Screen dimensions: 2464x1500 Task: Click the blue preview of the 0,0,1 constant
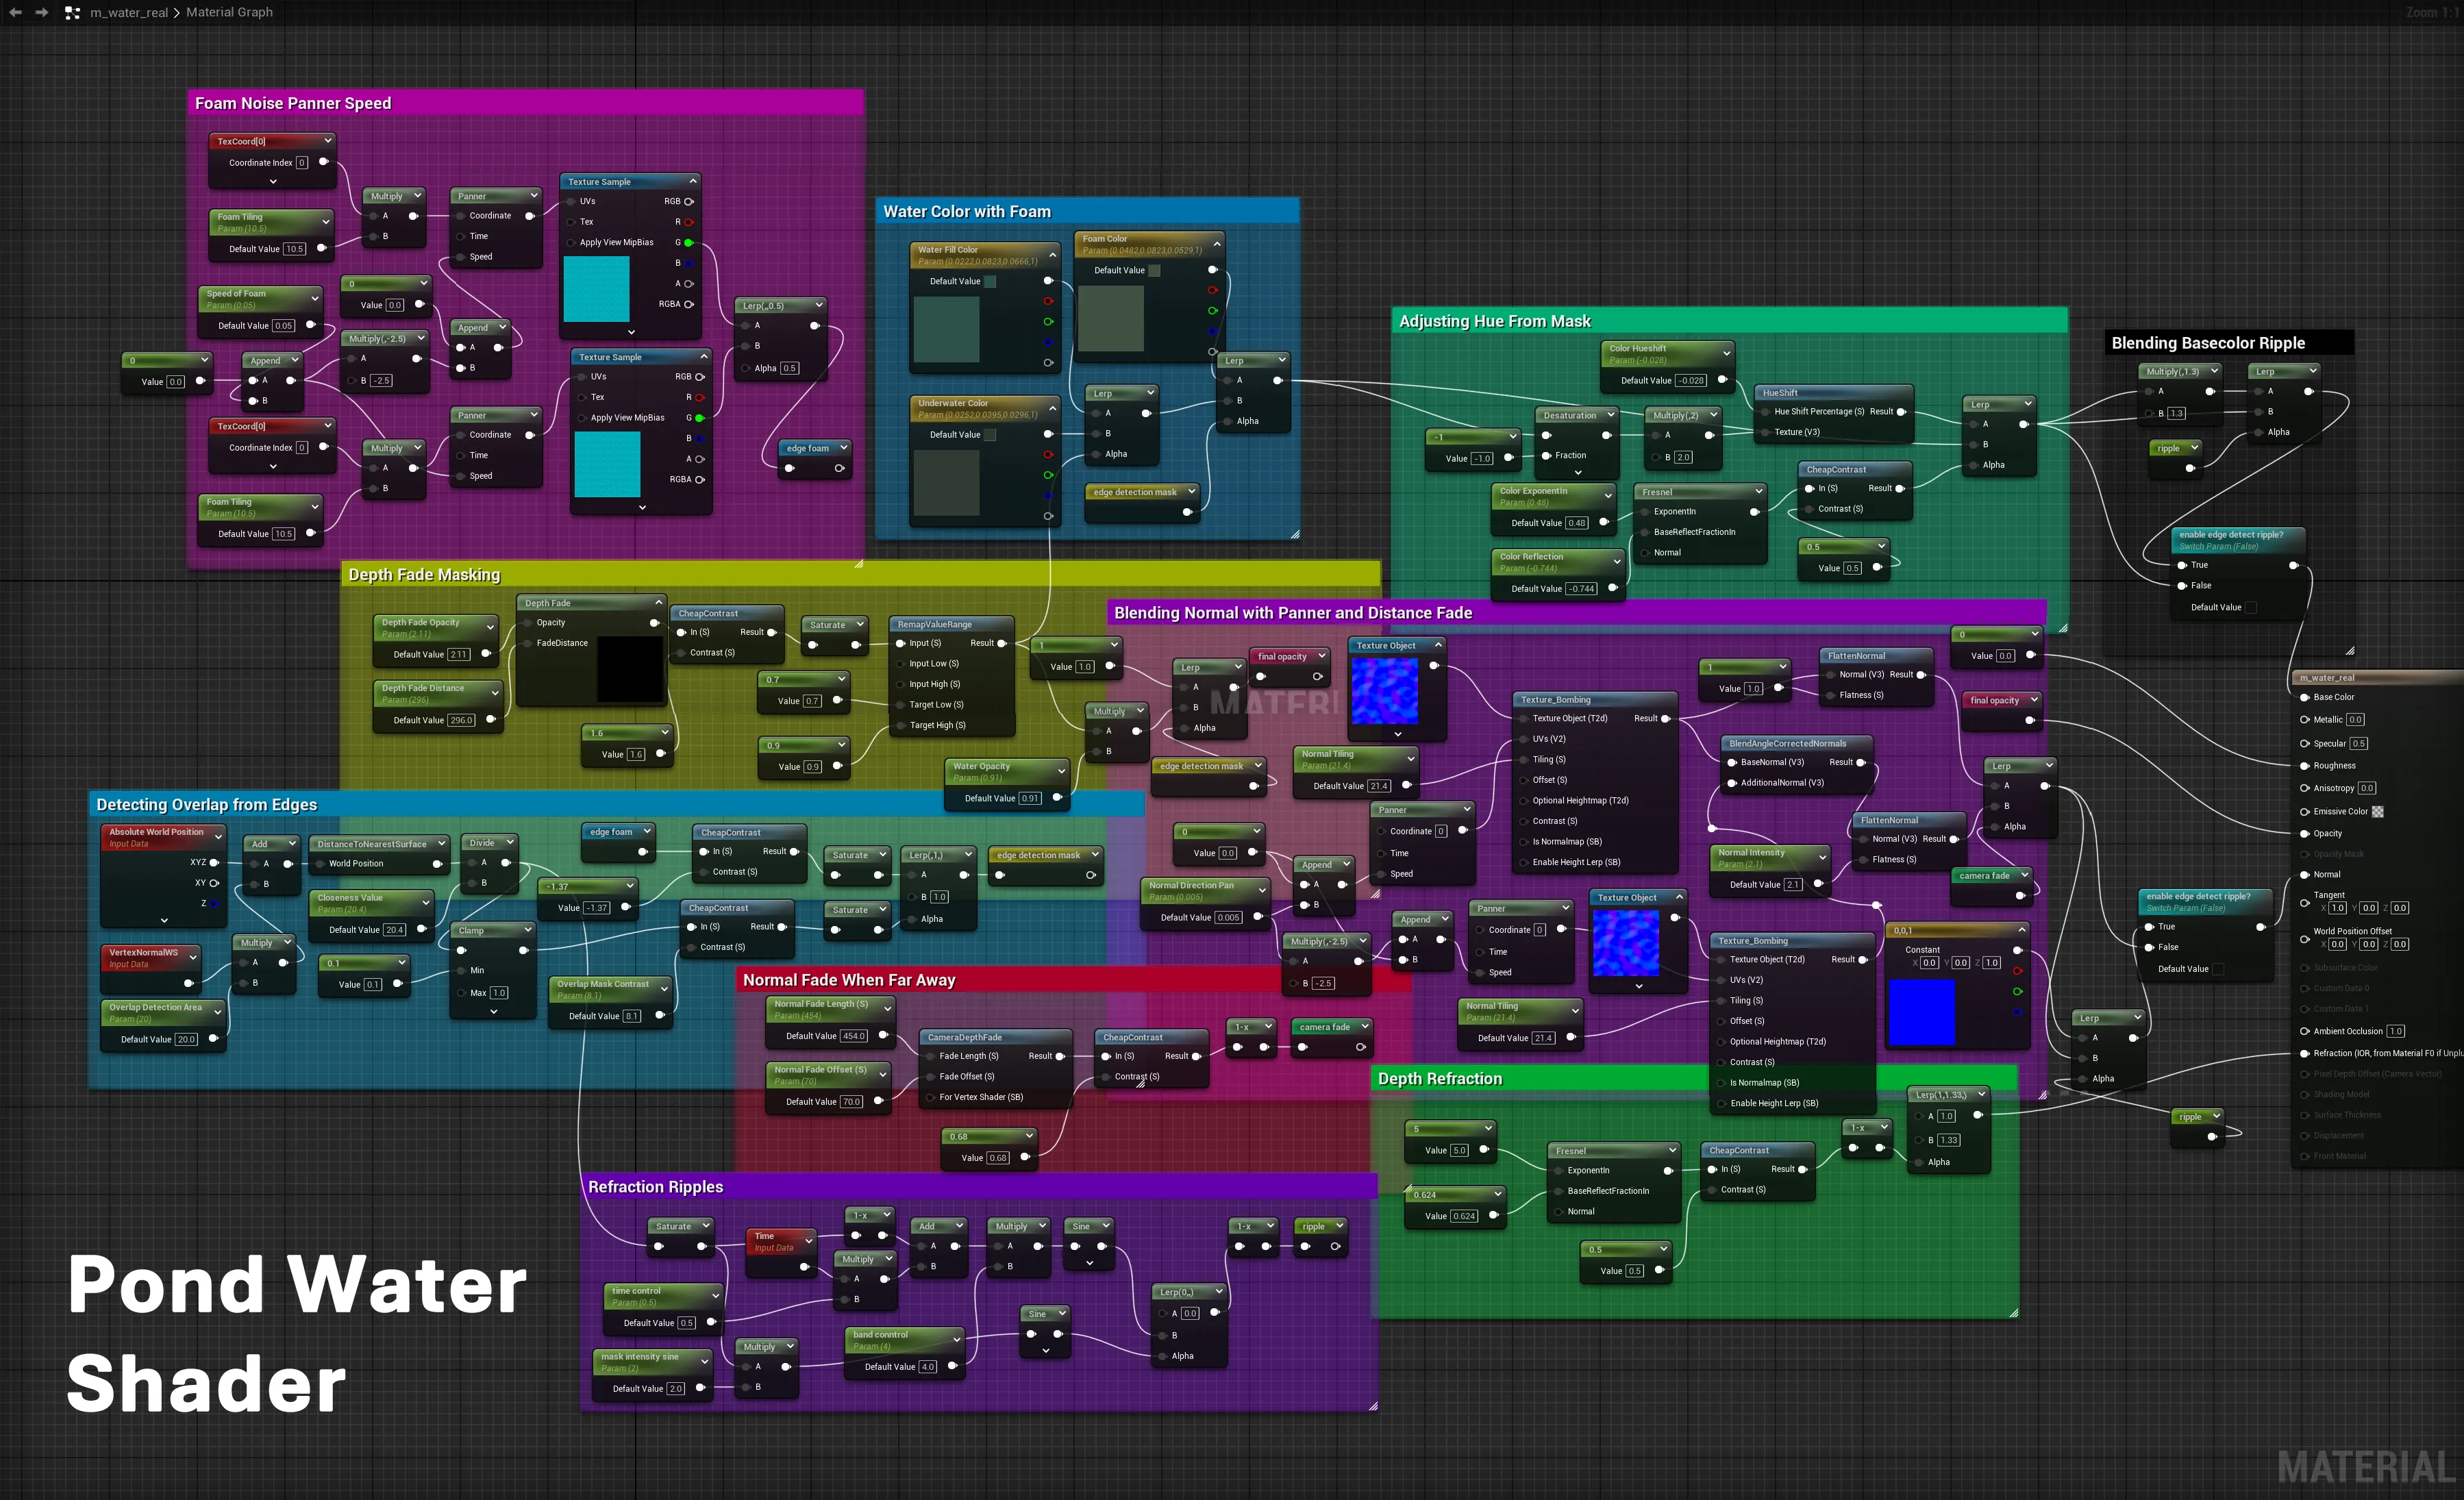(1922, 1012)
